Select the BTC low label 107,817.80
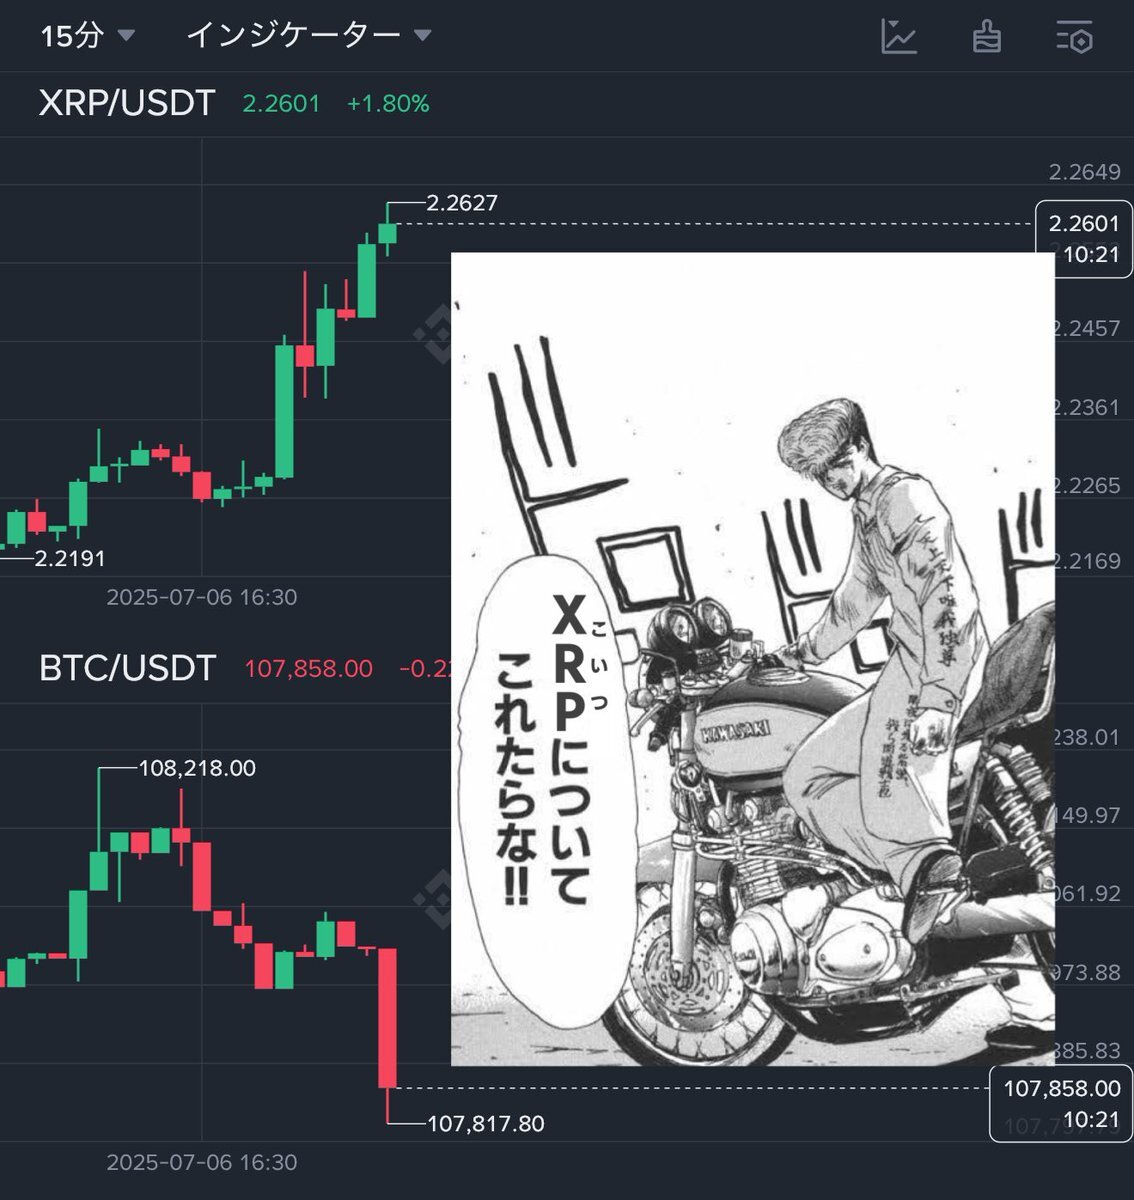 tap(486, 1124)
